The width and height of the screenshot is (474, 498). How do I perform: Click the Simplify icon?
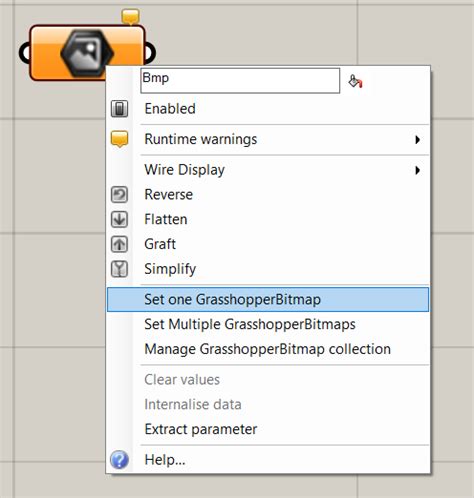(x=119, y=269)
